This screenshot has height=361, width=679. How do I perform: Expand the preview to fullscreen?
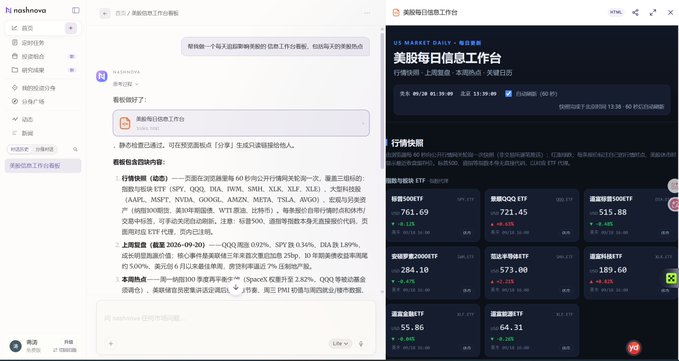653,13
